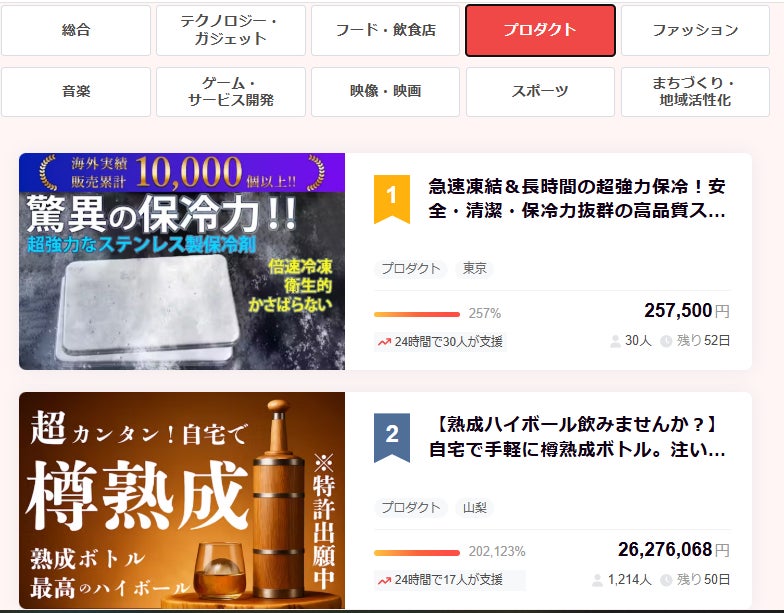Viewport: 784px width, 613px height.
Task: Click the trending arrow icon beside 24時間で30人が支援
Action: (384, 342)
